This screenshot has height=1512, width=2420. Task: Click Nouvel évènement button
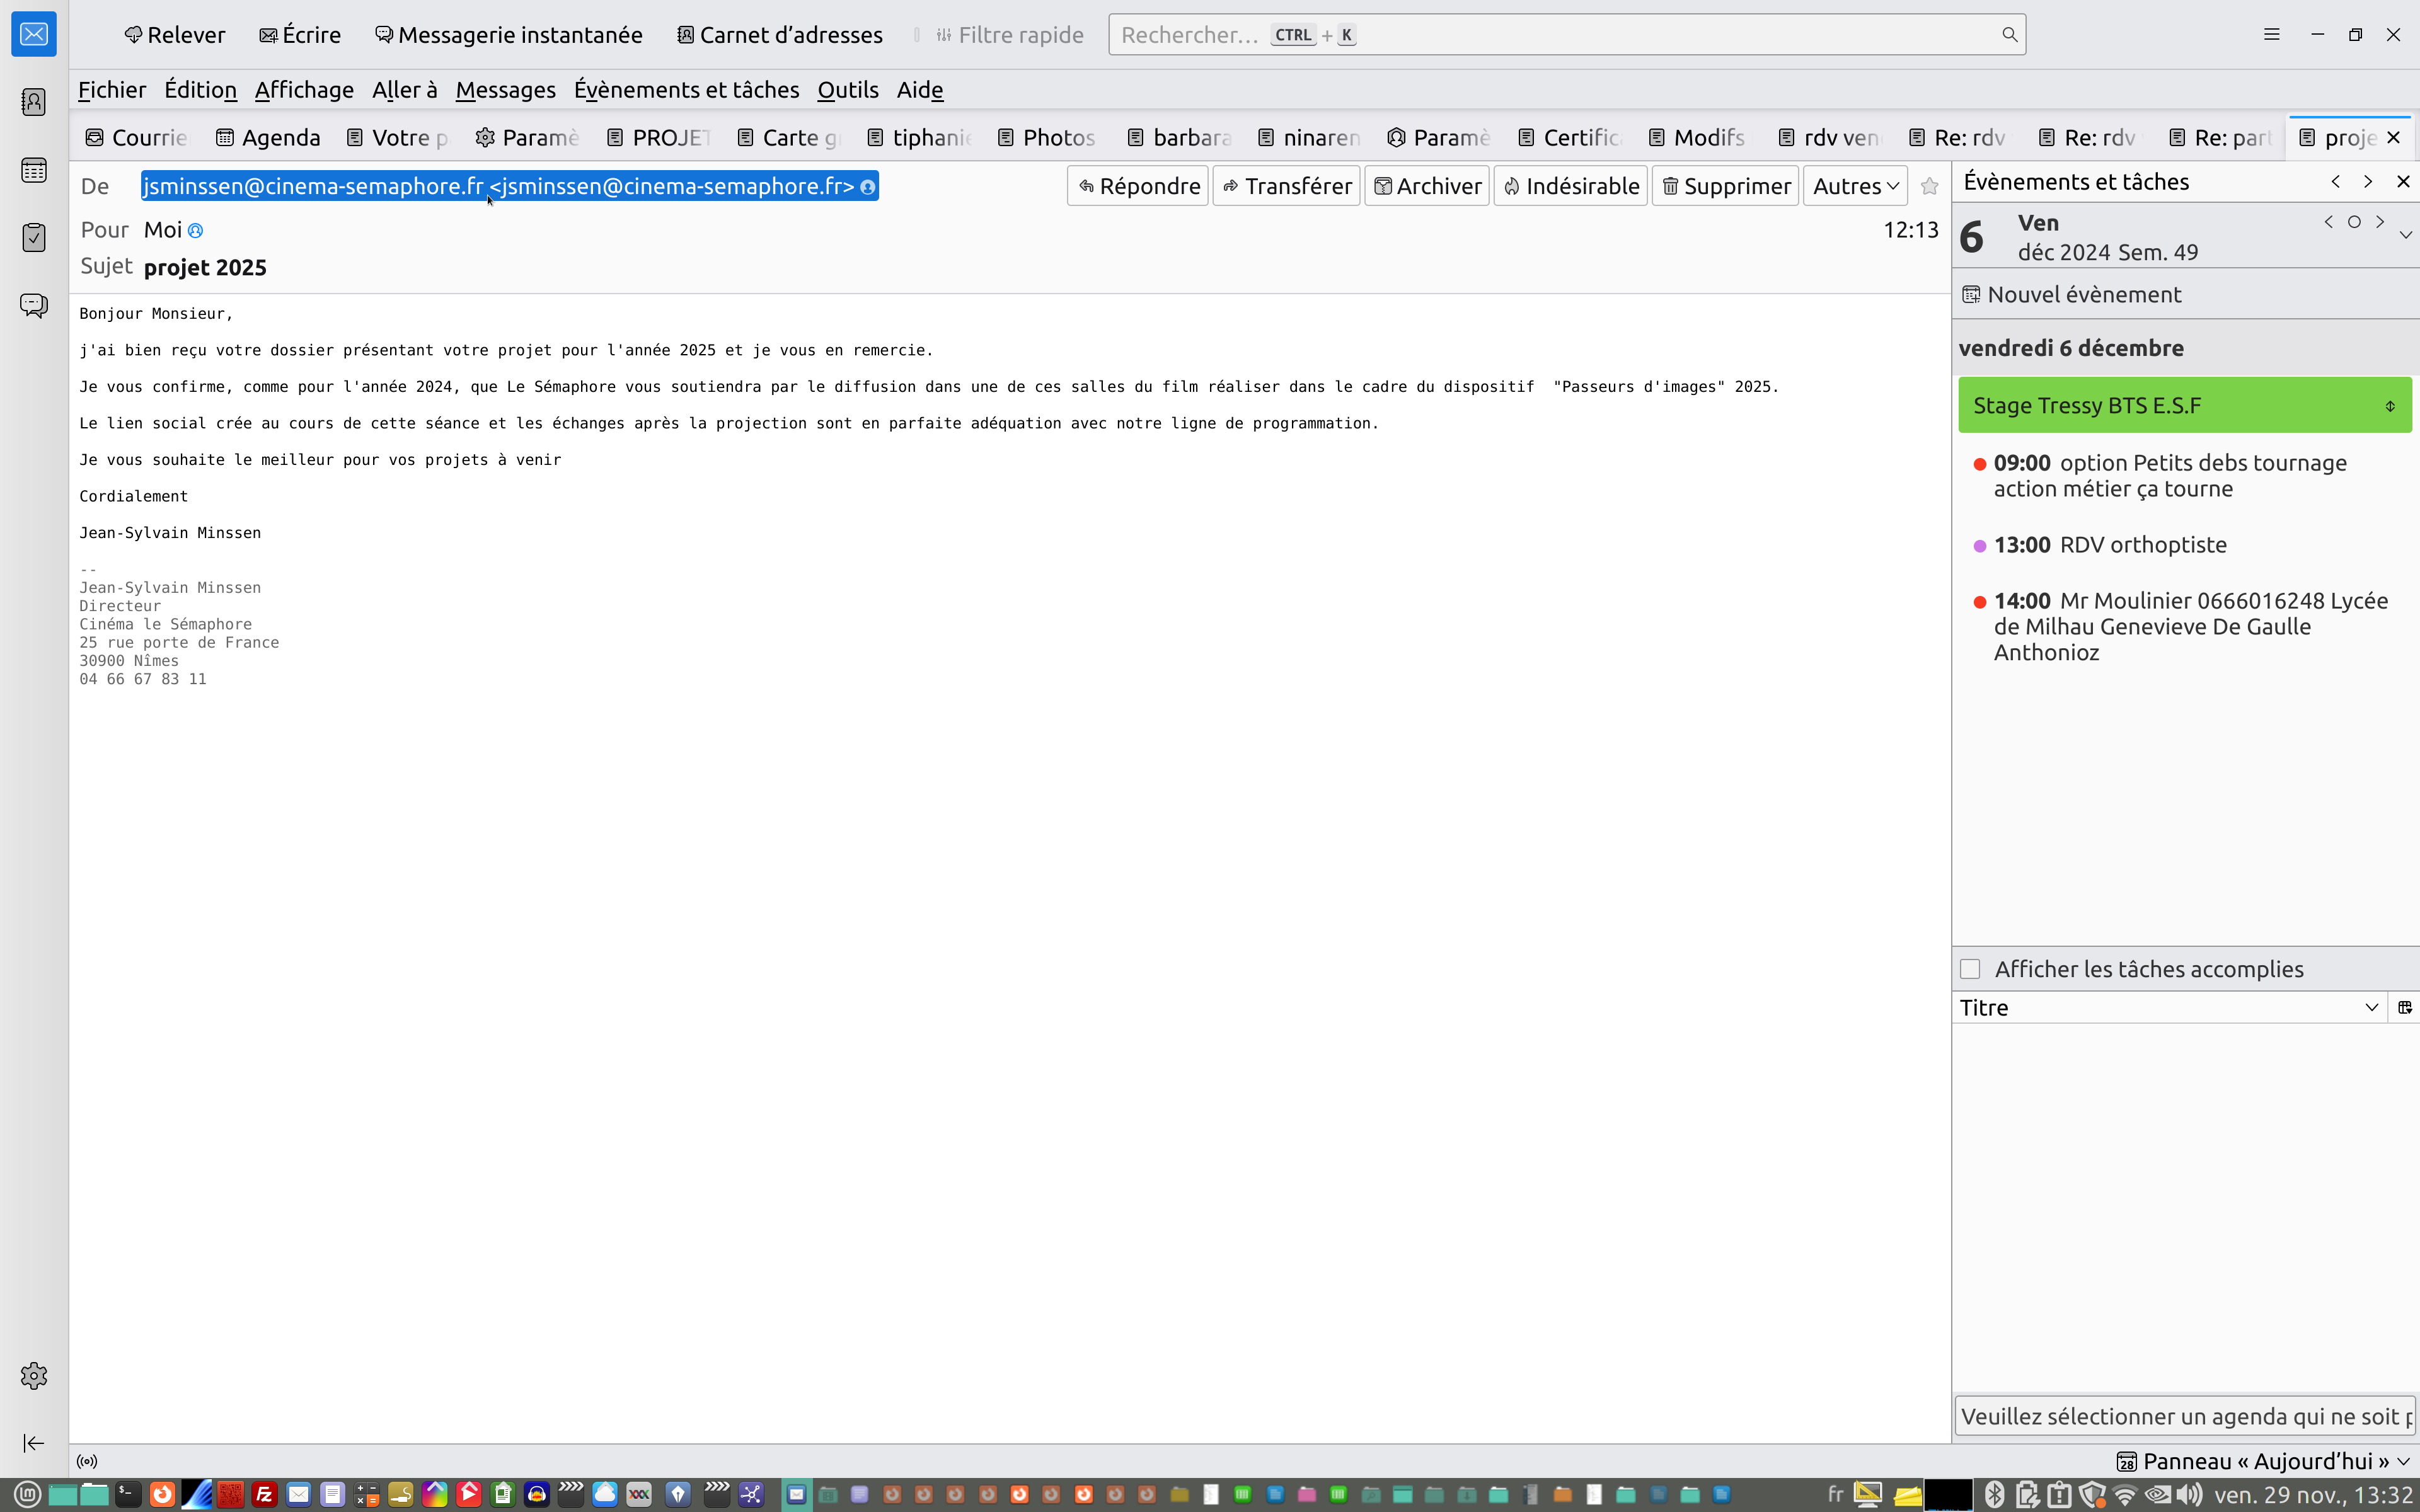click(2072, 295)
